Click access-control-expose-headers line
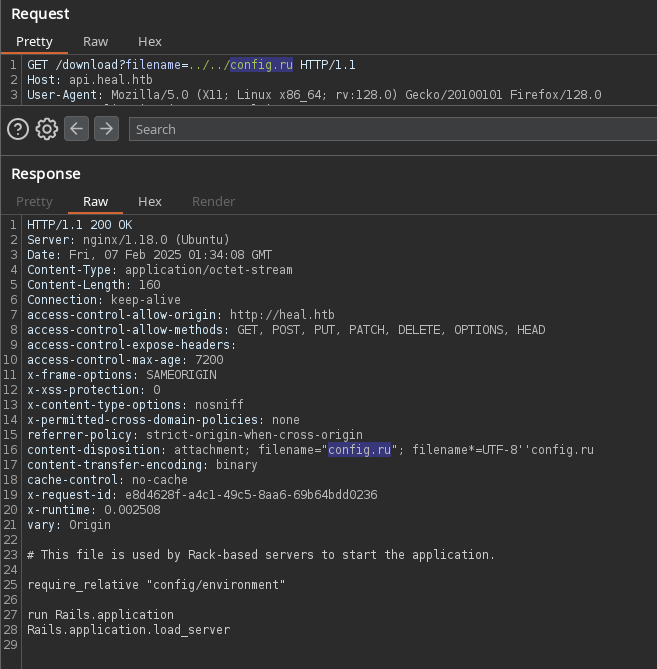The height and width of the screenshot is (669, 657). pos(131,345)
